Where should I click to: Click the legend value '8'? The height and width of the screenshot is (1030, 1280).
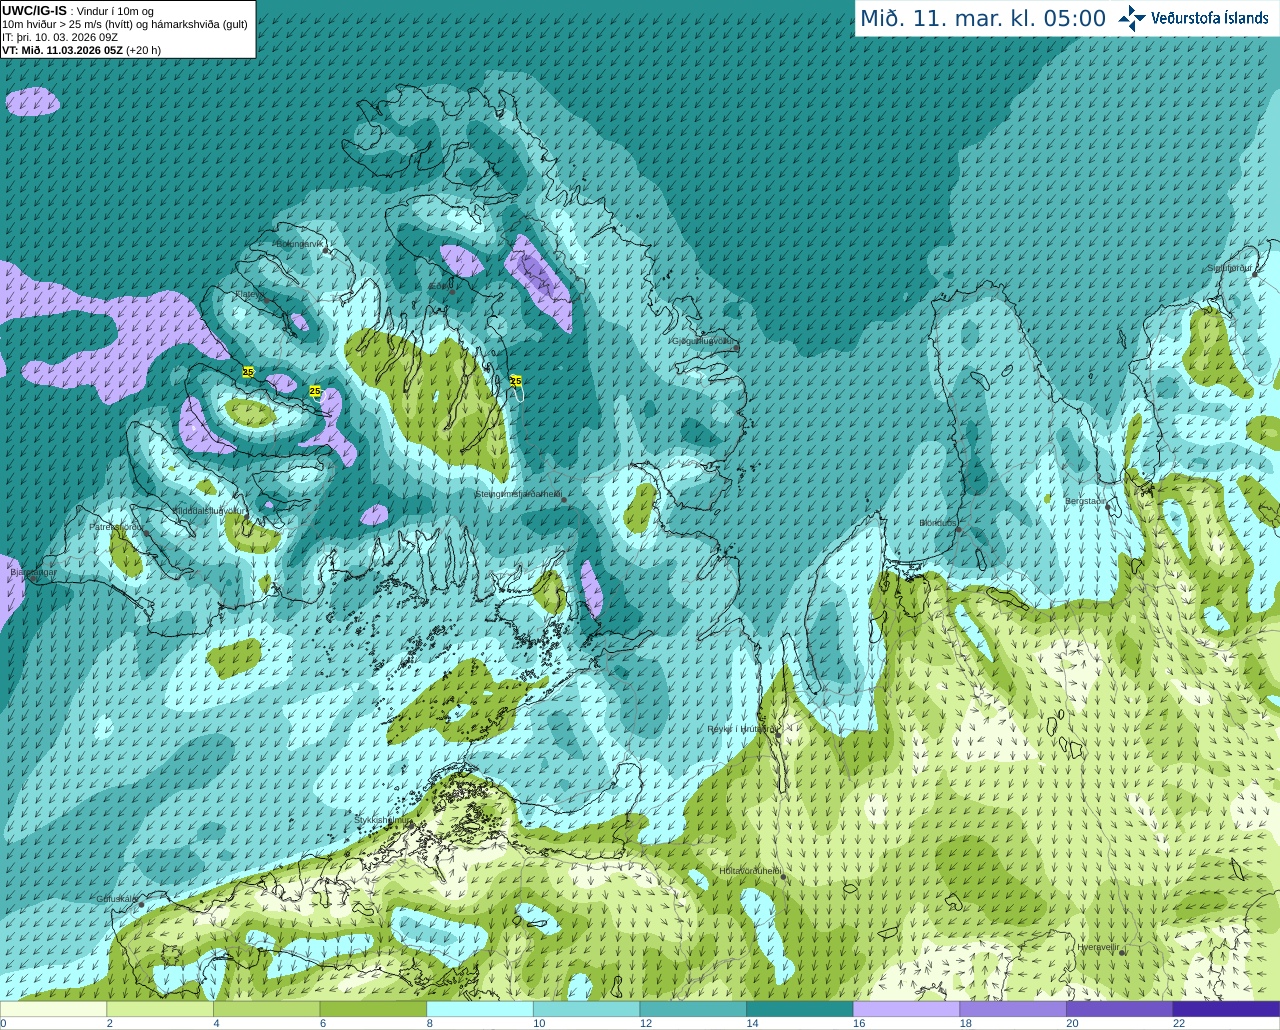point(429,1023)
